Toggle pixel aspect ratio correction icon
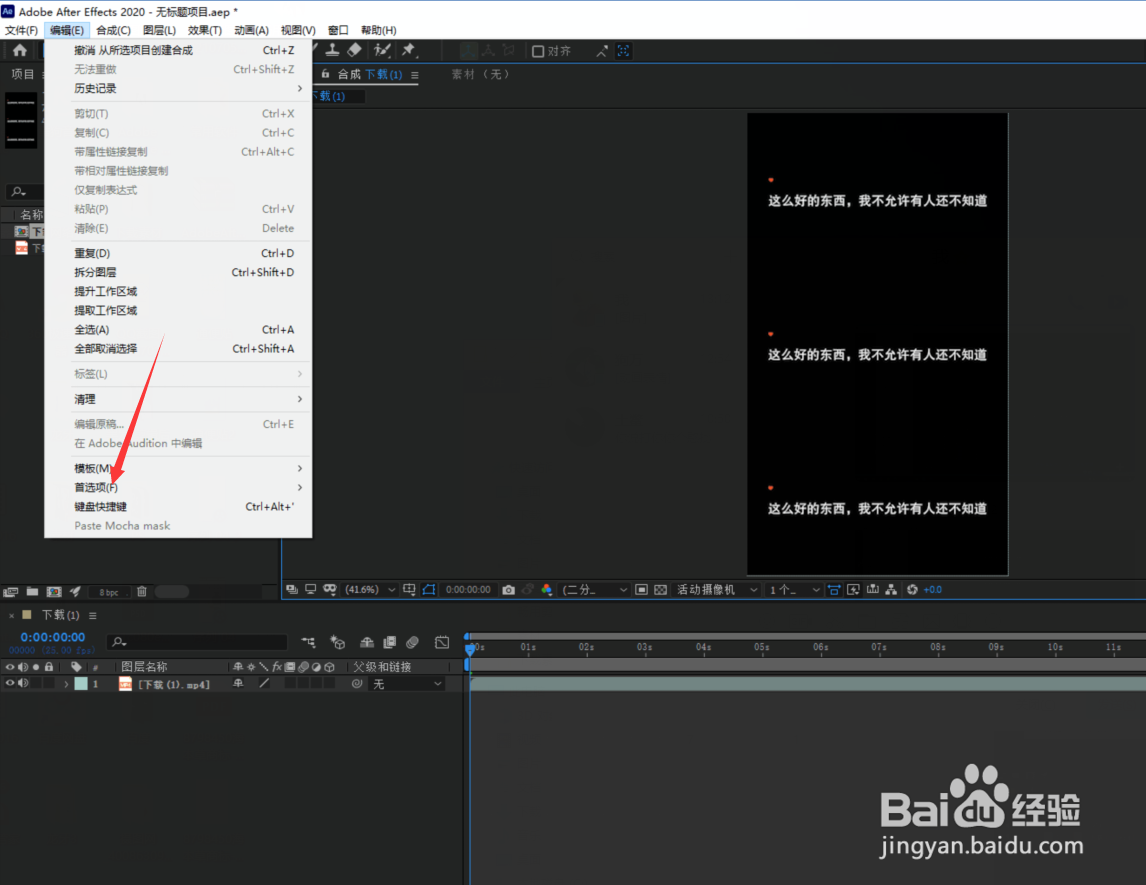Image resolution: width=1146 pixels, height=885 pixels. tap(834, 590)
